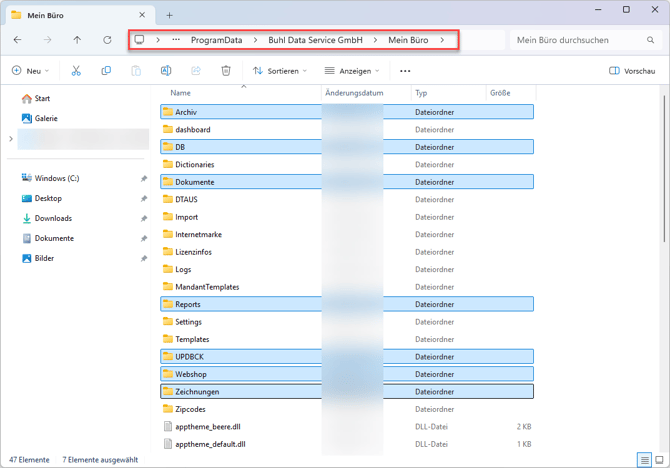Select the DTAUS folder
Viewport: 670px width, 468px height.
coord(347,200)
